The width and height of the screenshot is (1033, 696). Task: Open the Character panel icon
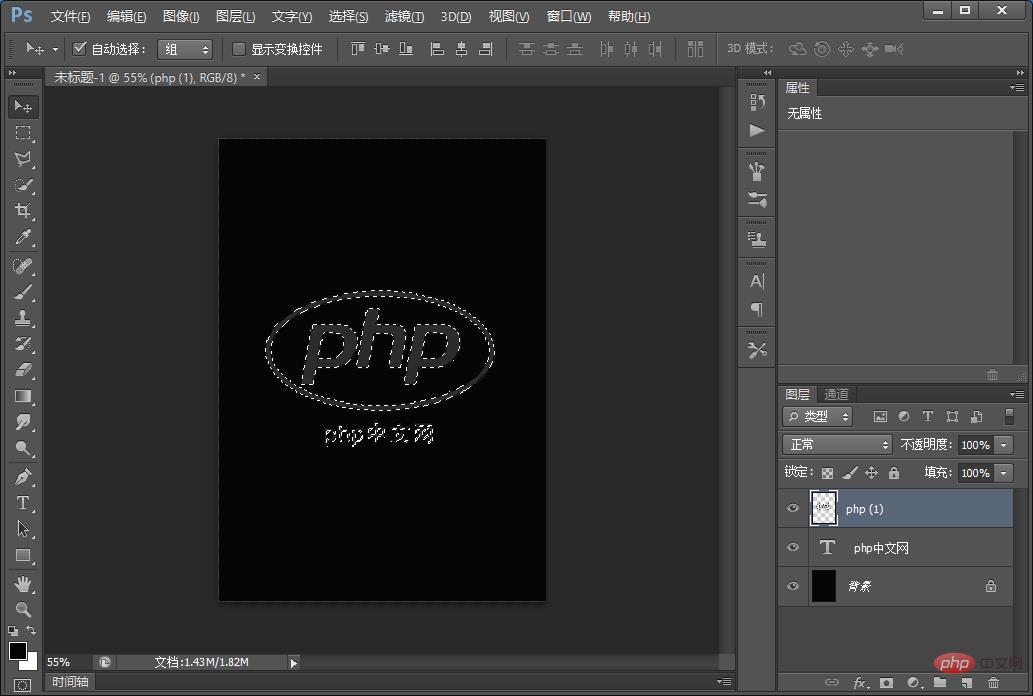pos(757,281)
